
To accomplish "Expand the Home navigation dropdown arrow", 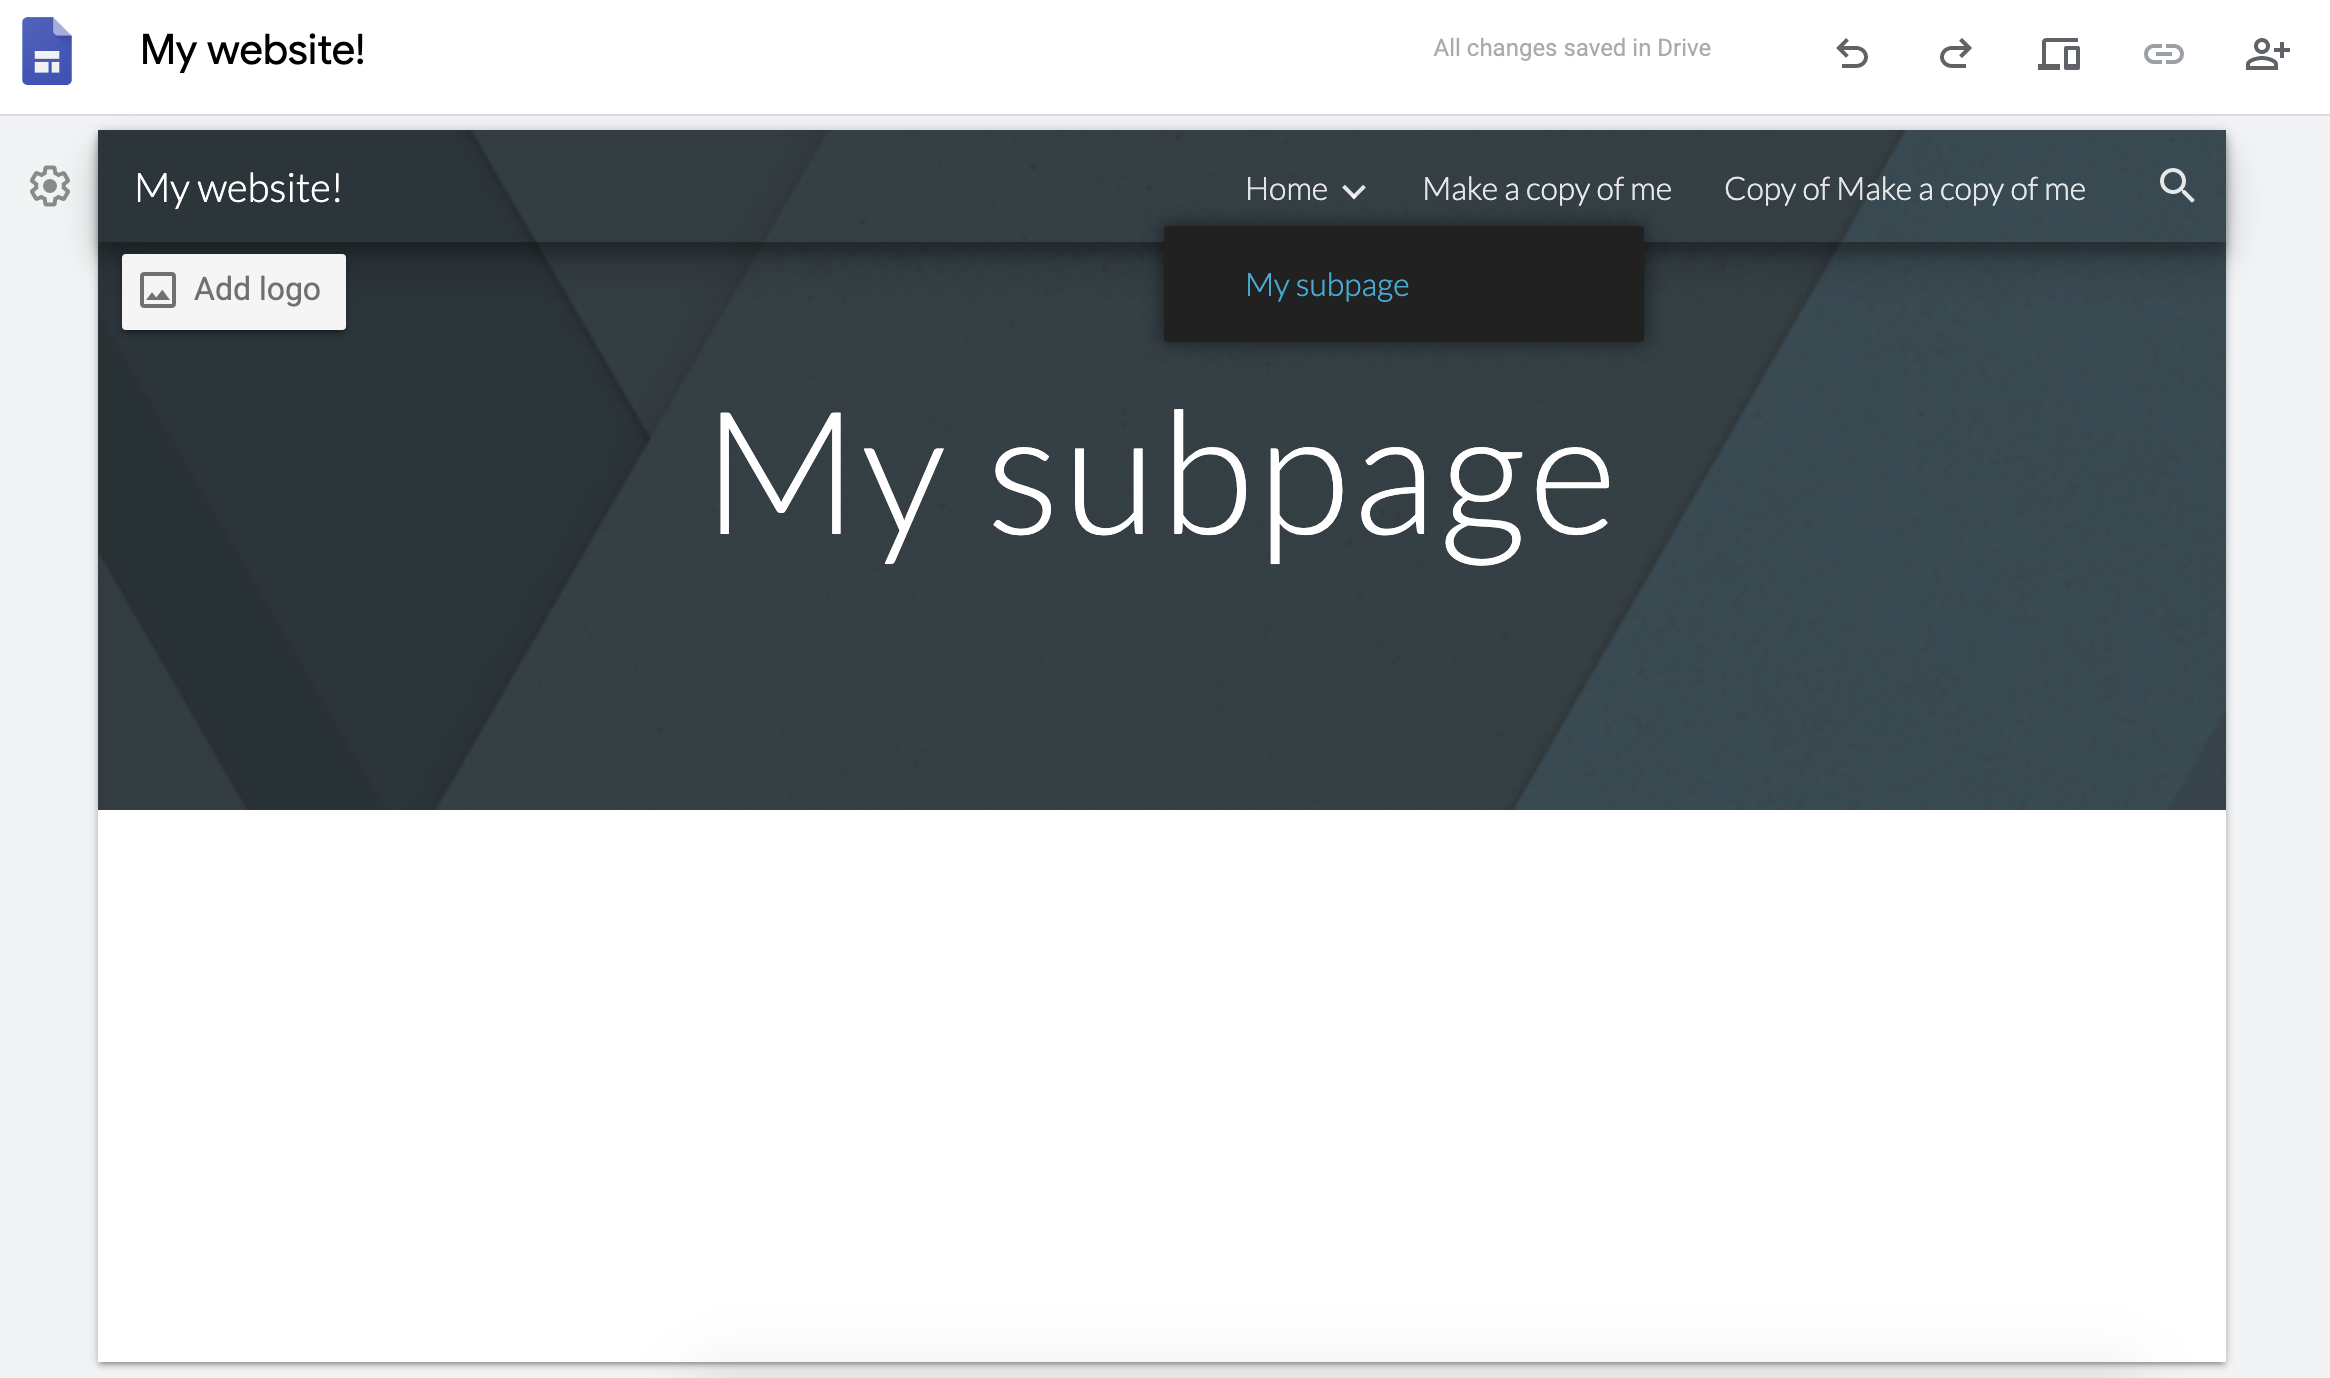I will click(x=1354, y=191).
